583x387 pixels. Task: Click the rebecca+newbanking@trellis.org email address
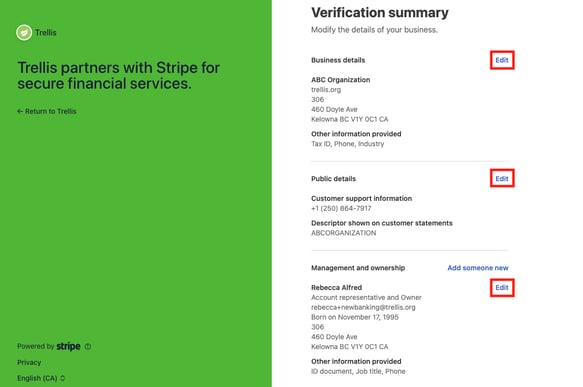tap(363, 307)
